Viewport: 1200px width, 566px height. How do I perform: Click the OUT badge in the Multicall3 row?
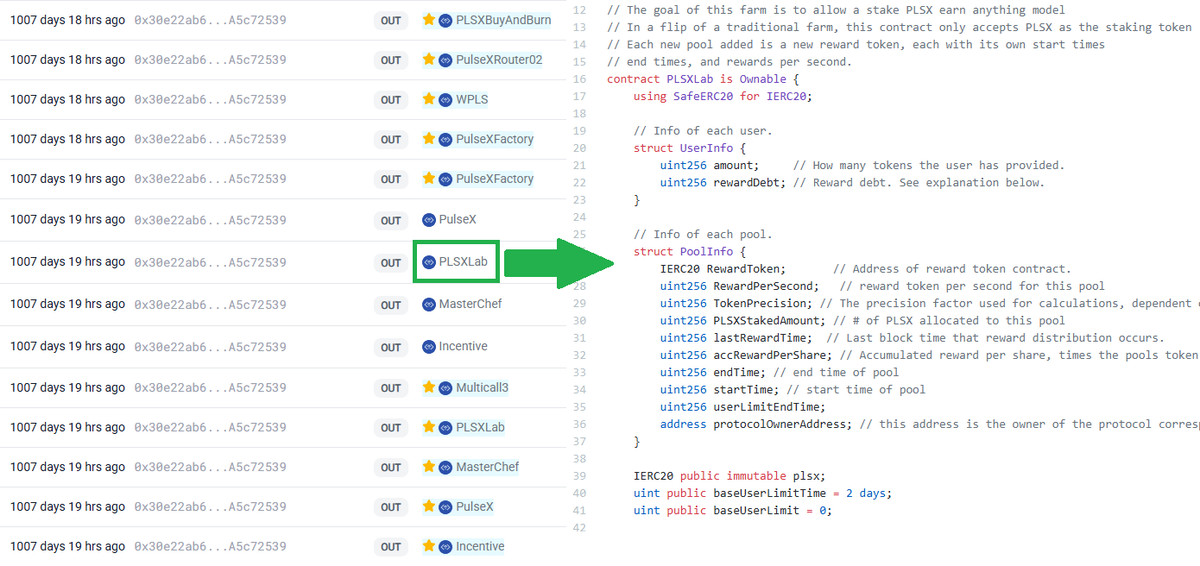coord(391,387)
